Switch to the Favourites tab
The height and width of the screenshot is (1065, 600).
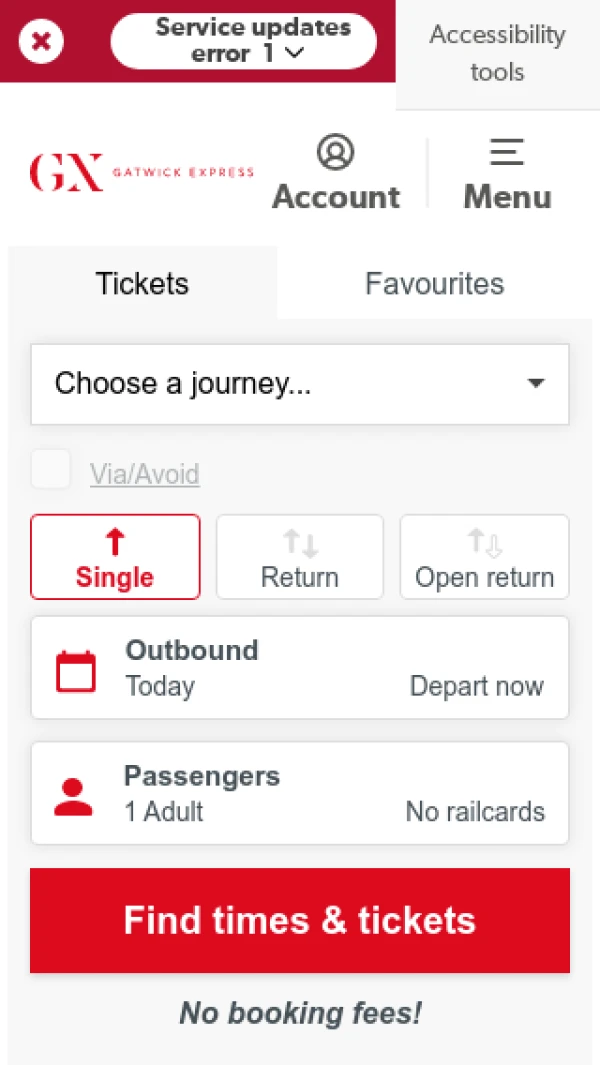(x=434, y=284)
